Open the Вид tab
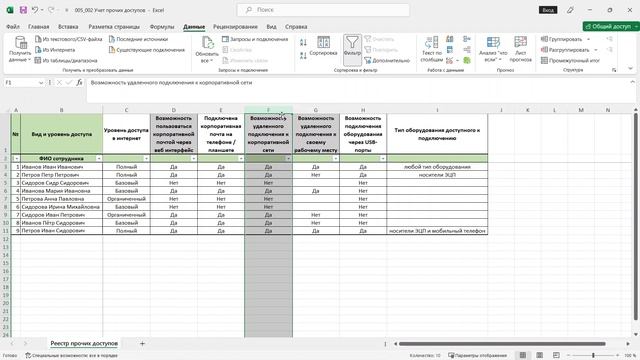The image size is (640, 360). point(271,27)
